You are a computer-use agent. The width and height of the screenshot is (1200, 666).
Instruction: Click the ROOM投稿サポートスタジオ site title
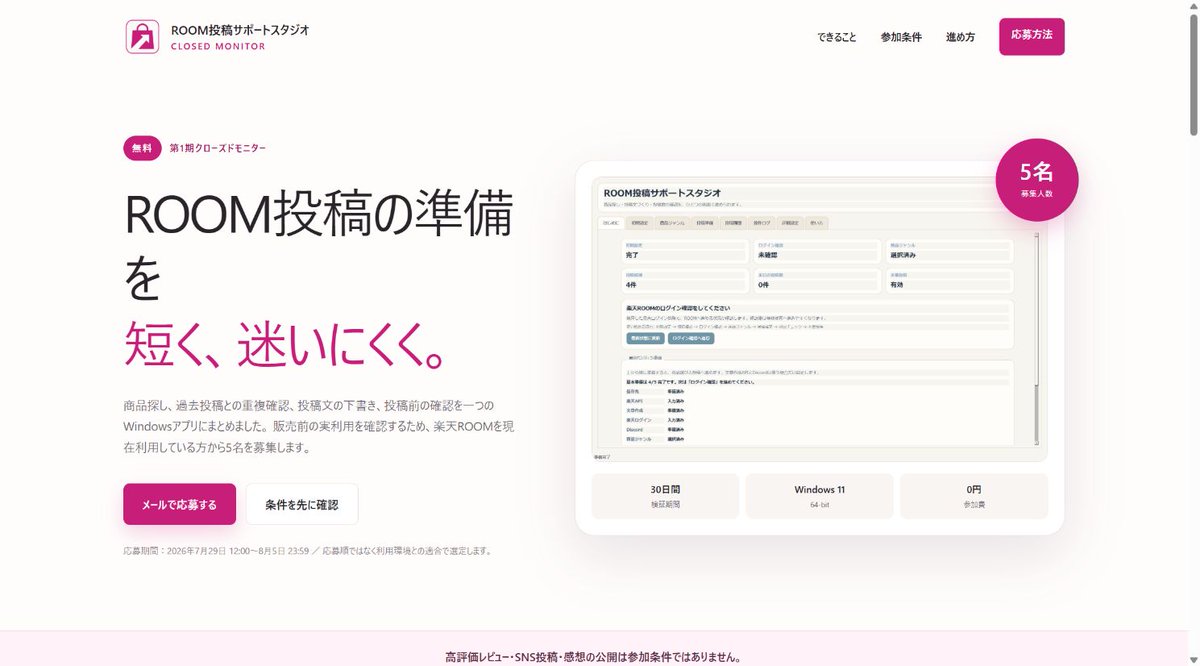coord(240,30)
